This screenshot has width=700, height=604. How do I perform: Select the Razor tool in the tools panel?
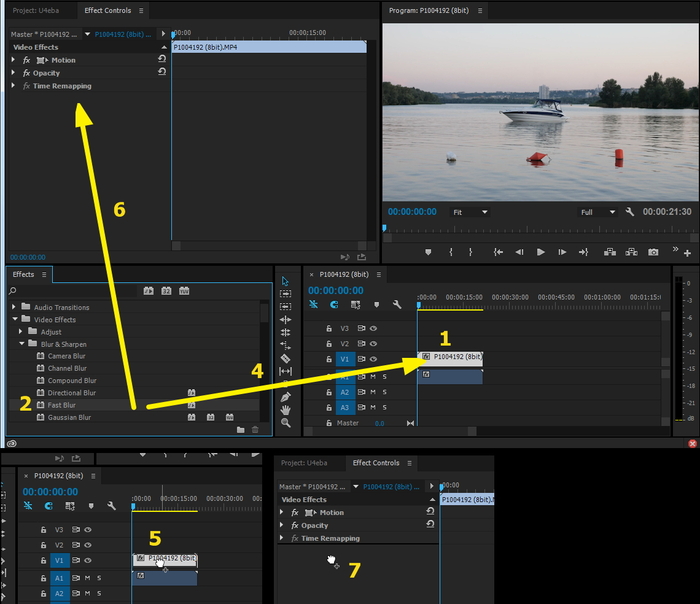click(x=285, y=358)
